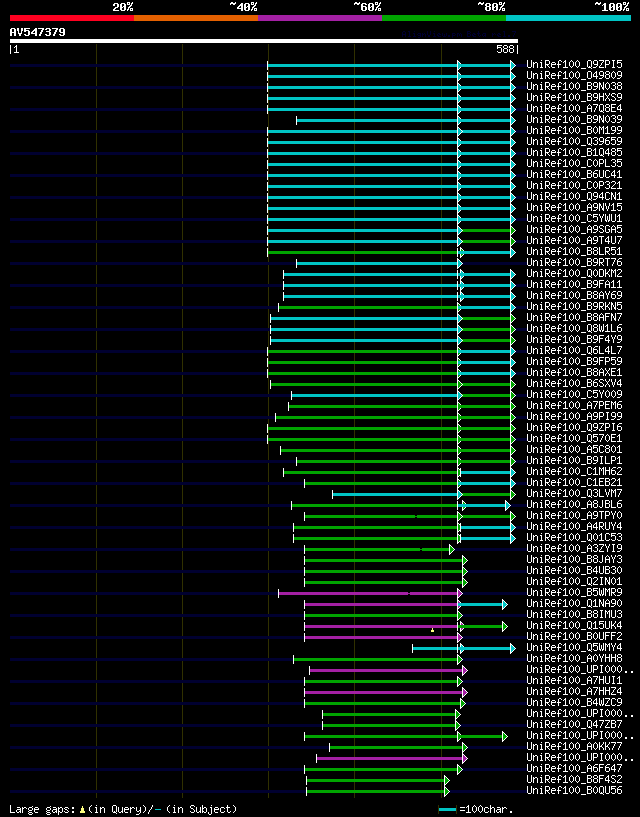
Task: Select the UniRef100_A9SGA5 label
Action: tap(574, 229)
